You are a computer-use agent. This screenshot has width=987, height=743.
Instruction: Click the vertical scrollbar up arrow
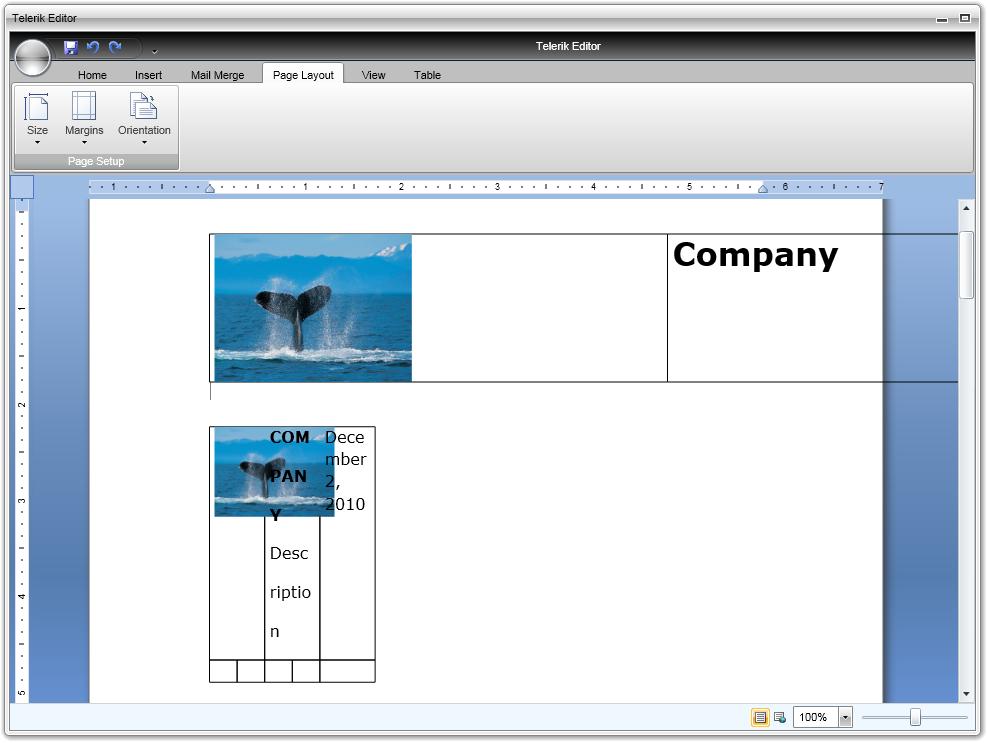[966, 208]
